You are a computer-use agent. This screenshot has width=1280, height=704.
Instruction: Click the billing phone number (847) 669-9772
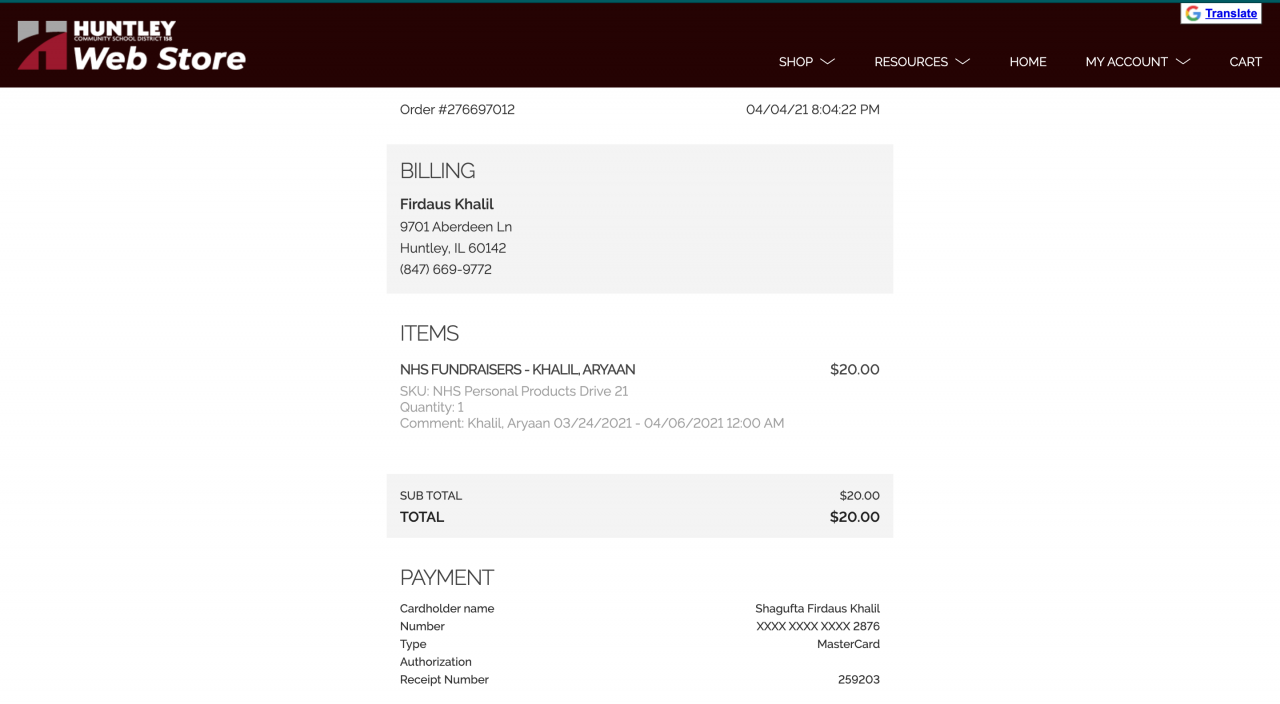coord(446,270)
